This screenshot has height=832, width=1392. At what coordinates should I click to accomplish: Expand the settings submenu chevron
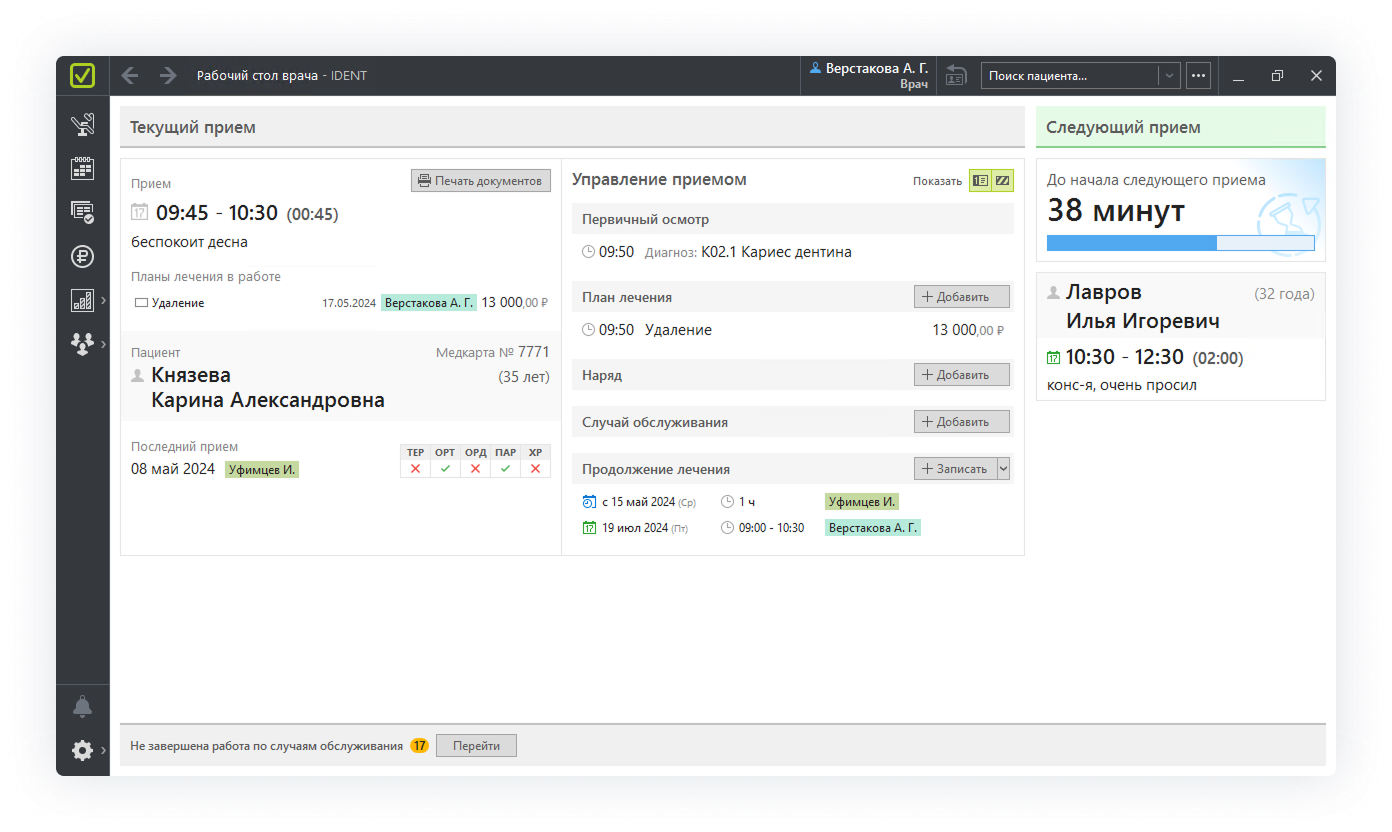pyautogui.click(x=104, y=750)
